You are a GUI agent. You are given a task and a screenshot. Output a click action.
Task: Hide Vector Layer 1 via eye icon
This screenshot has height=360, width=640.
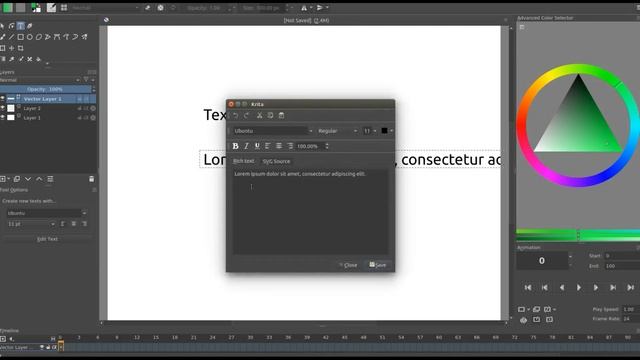pos(2,99)
